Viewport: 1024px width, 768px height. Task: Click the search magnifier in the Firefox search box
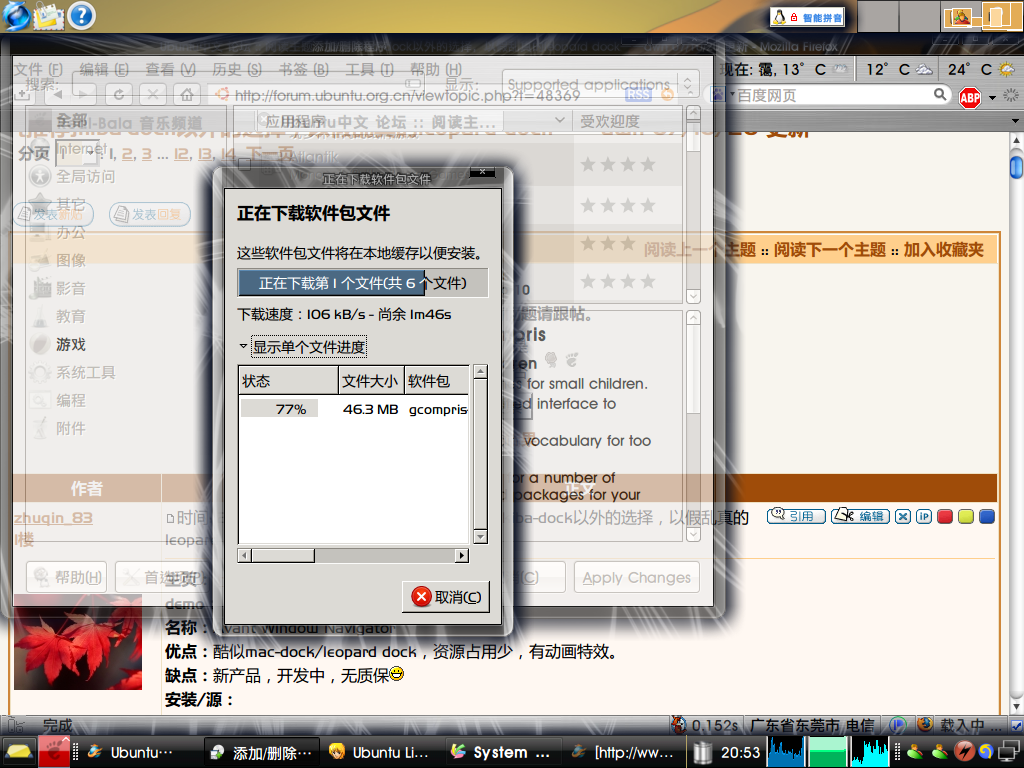point(940,95)
